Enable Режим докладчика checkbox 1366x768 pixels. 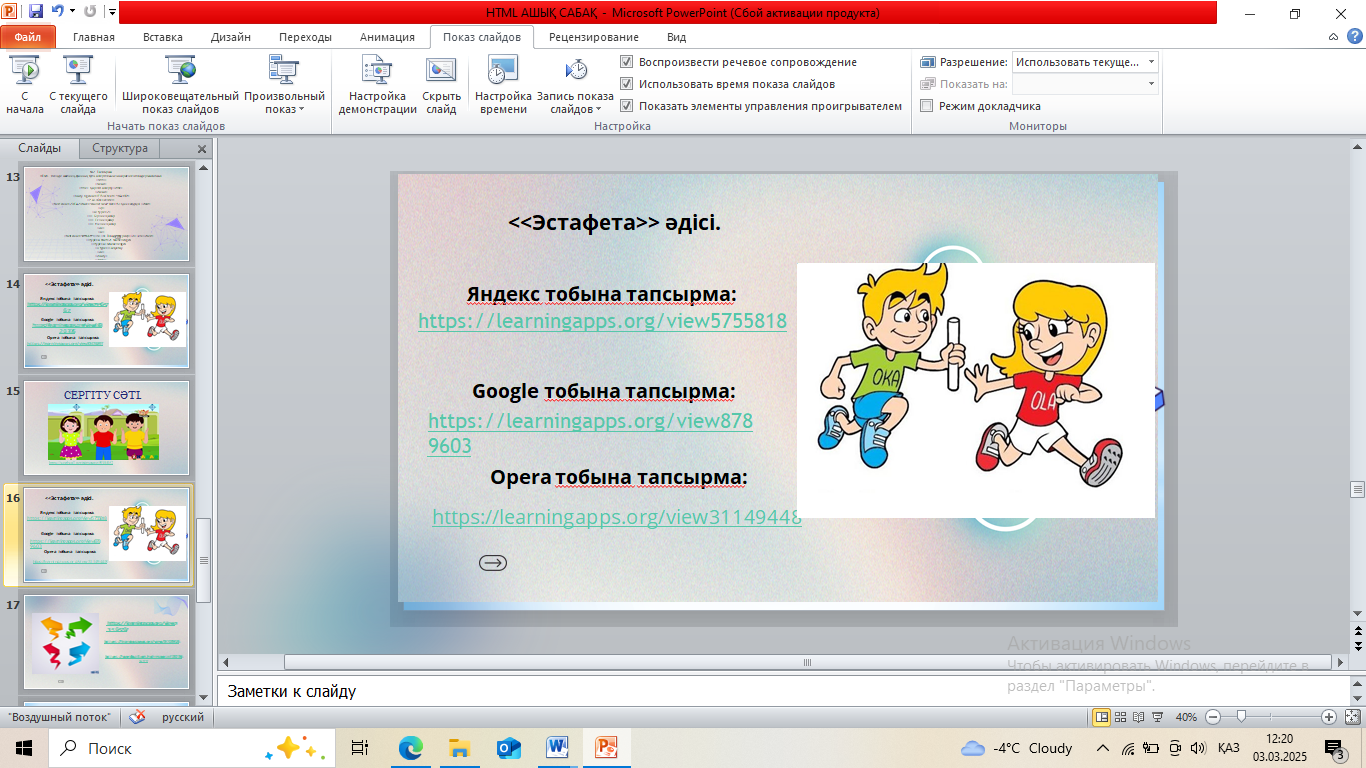(927, 106)
